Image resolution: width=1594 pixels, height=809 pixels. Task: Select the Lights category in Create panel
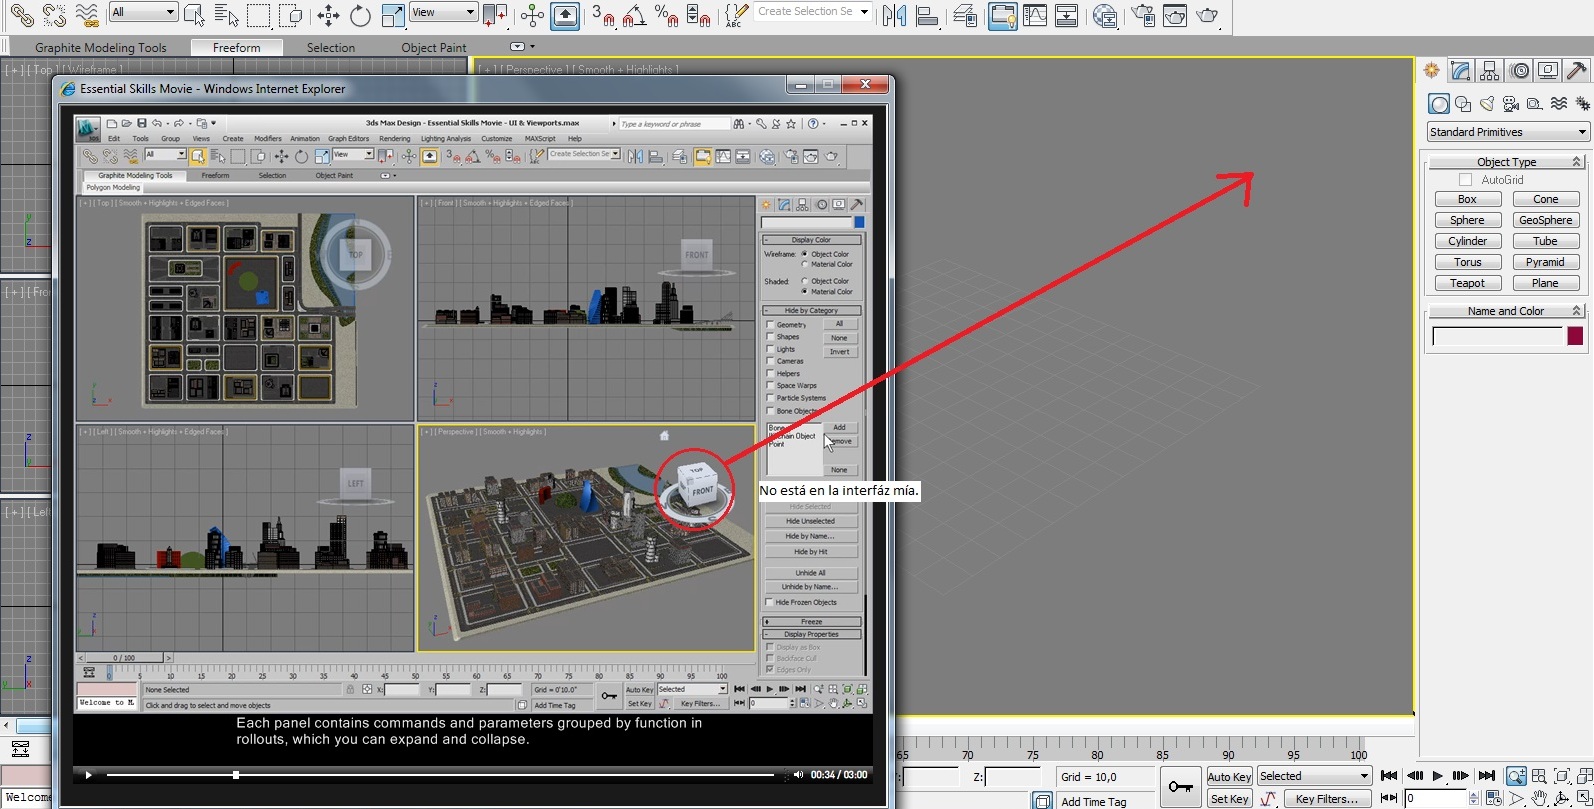coord(1487,103)
